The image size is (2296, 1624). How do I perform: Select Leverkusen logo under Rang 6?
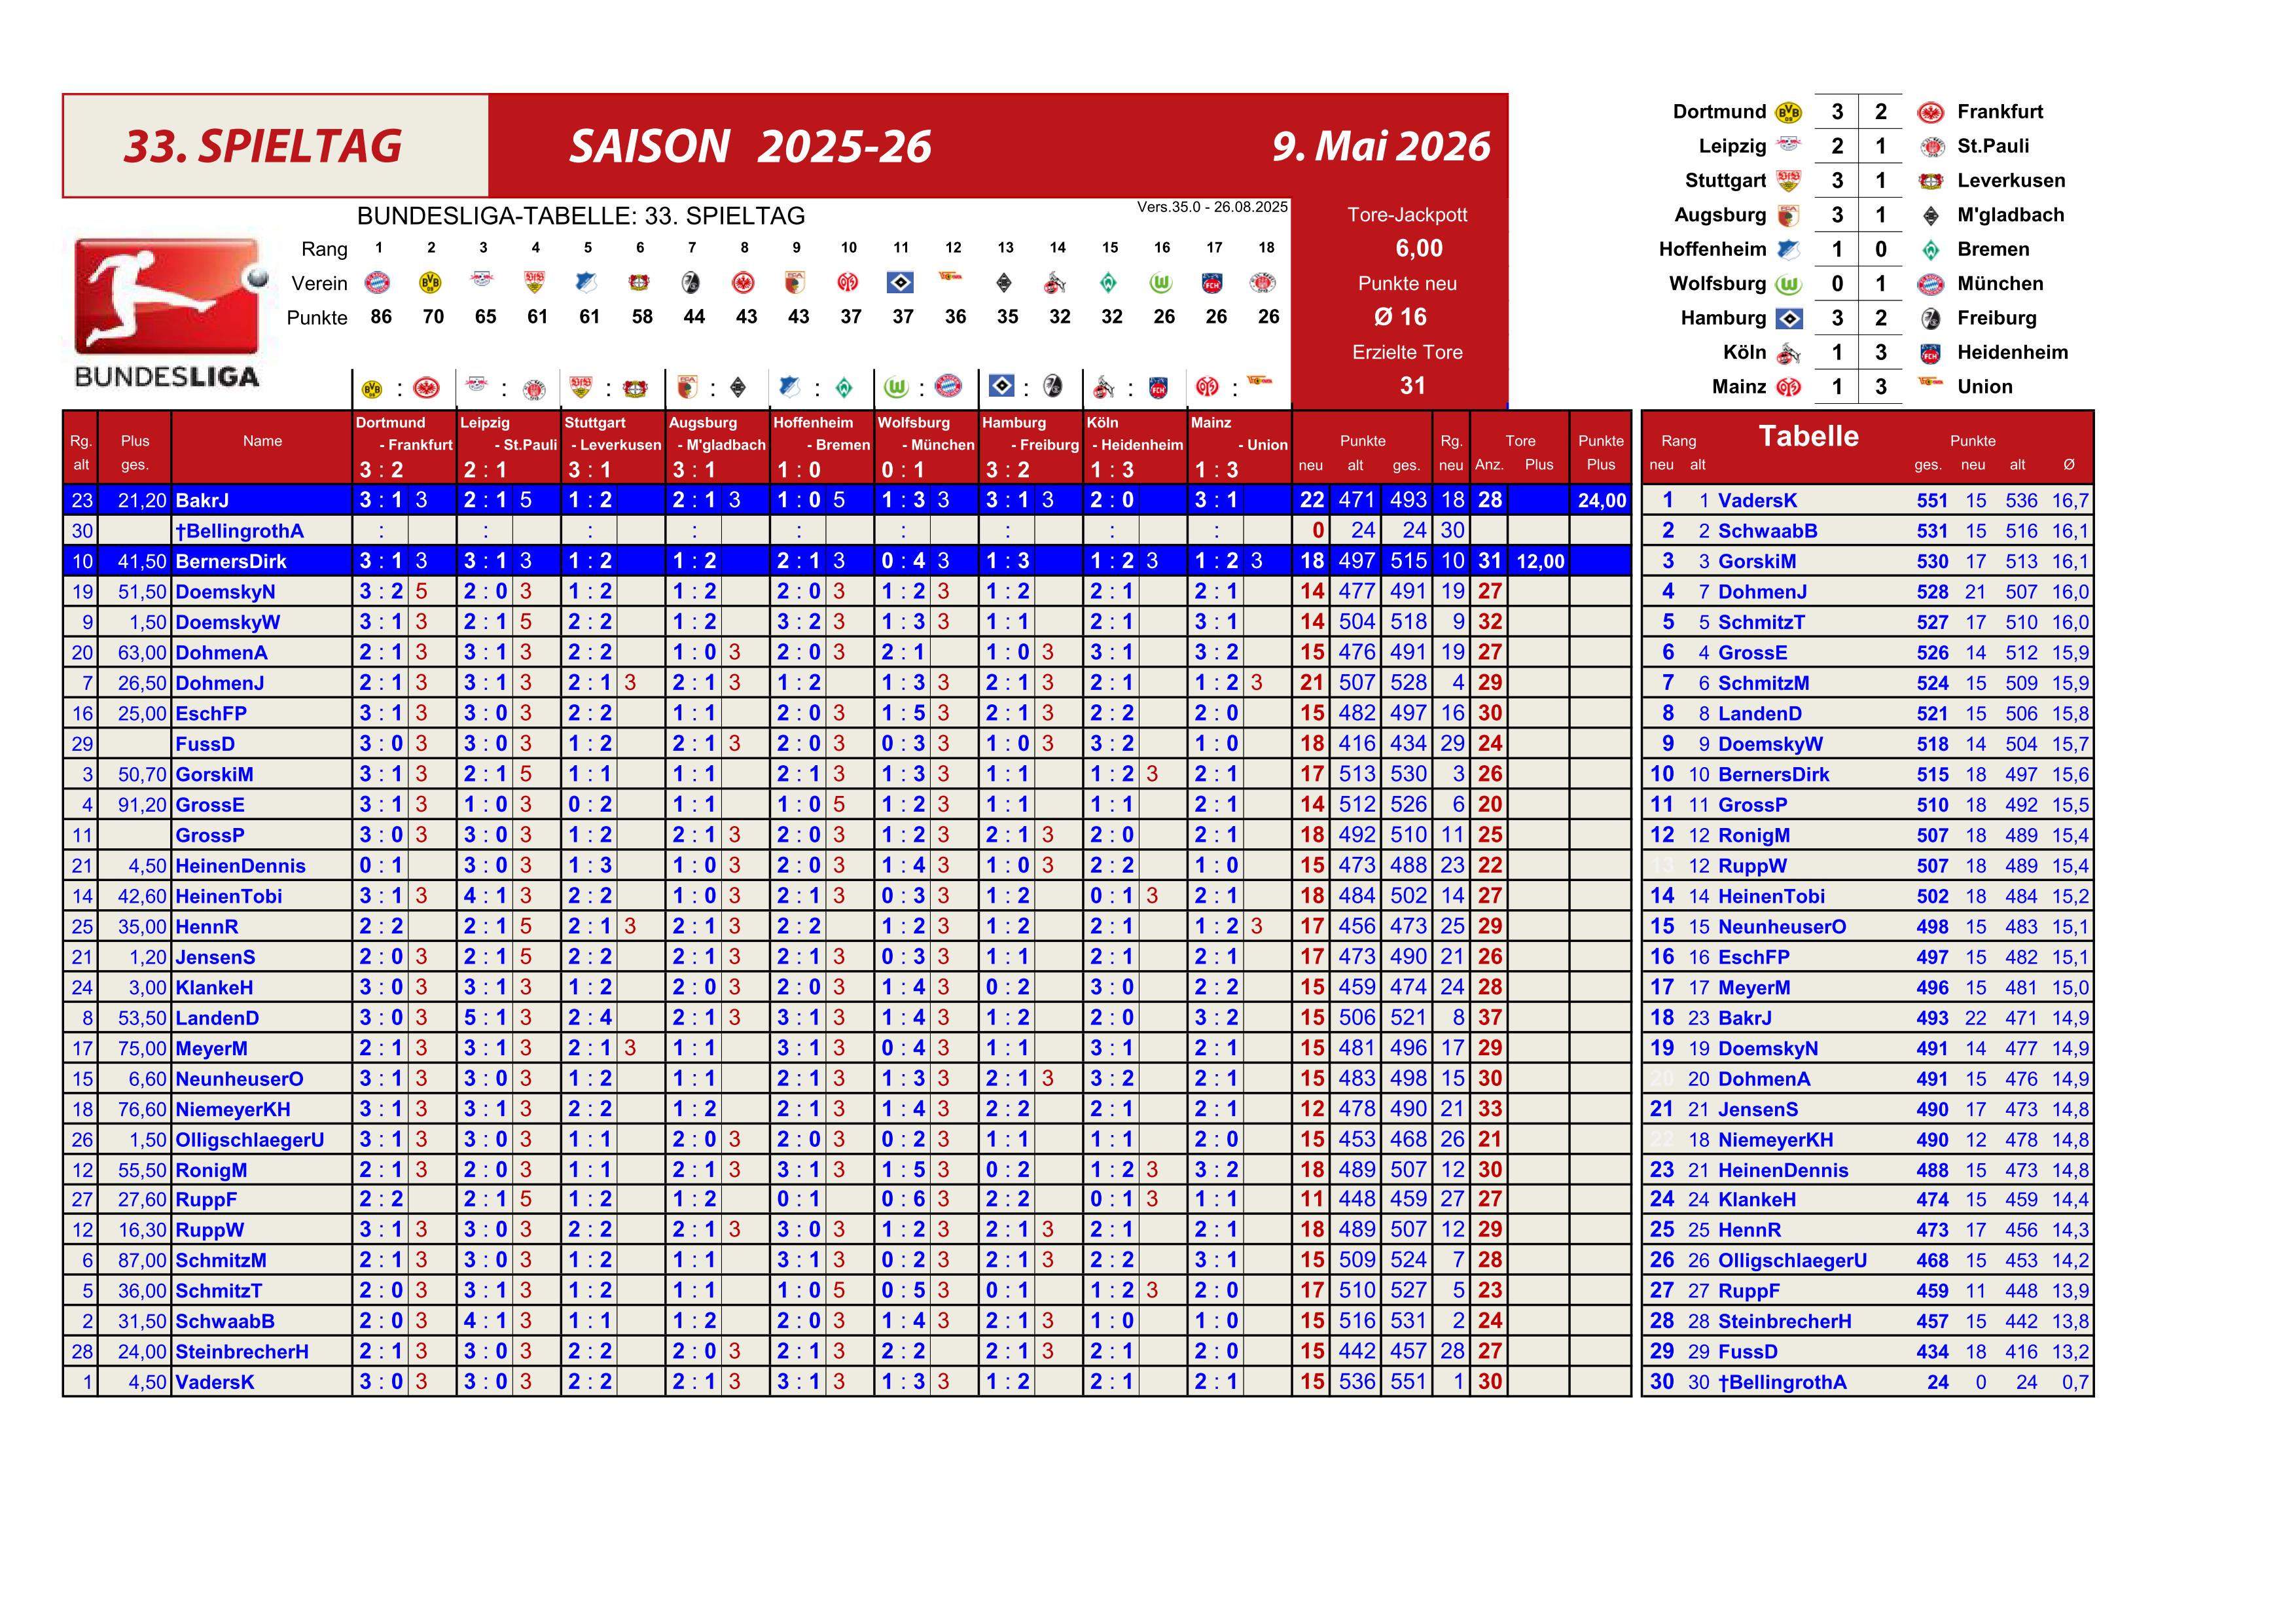pyautogui.click(x=639, y=283)
